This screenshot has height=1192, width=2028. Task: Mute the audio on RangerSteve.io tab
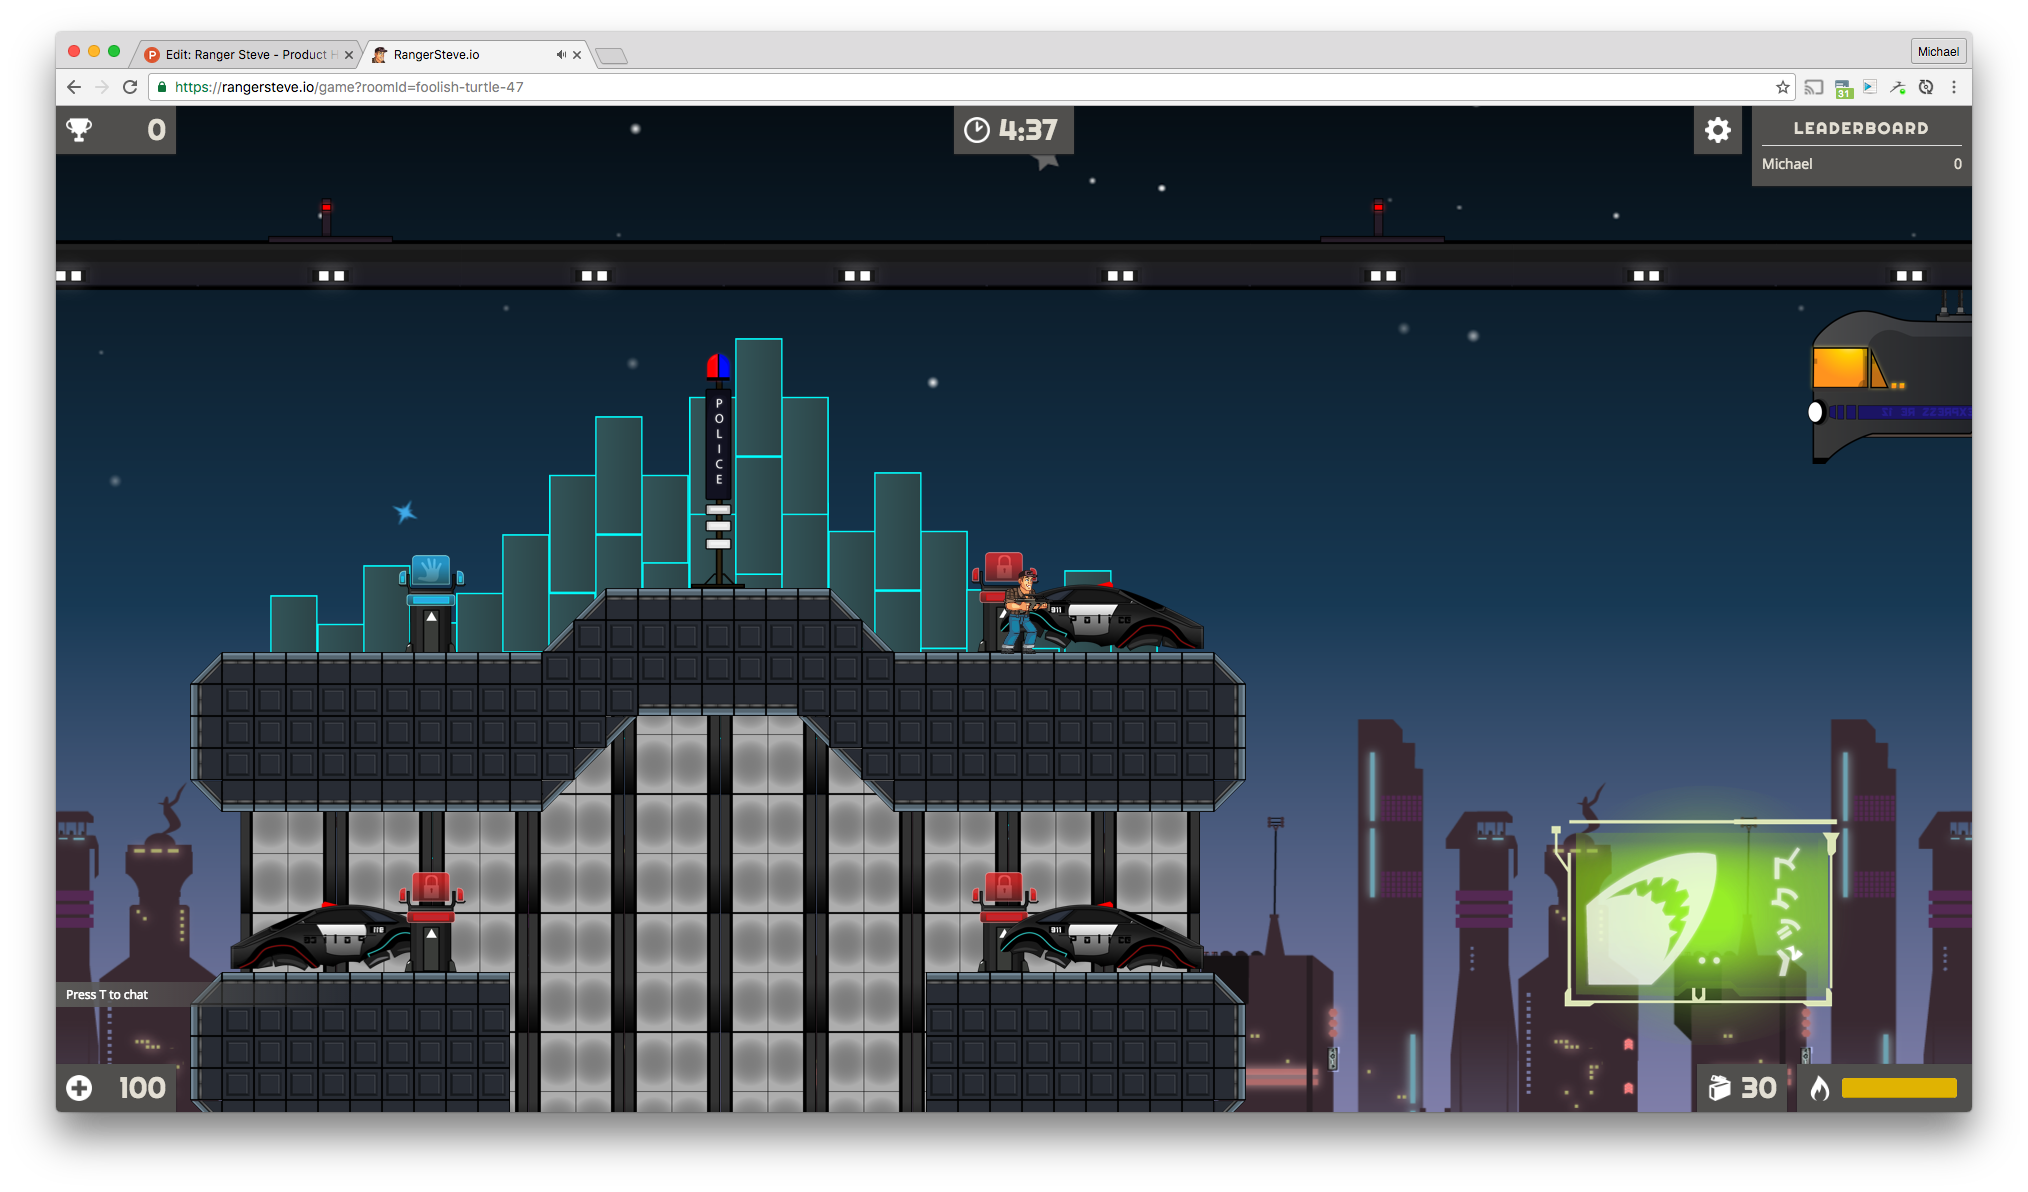[561, 55]
